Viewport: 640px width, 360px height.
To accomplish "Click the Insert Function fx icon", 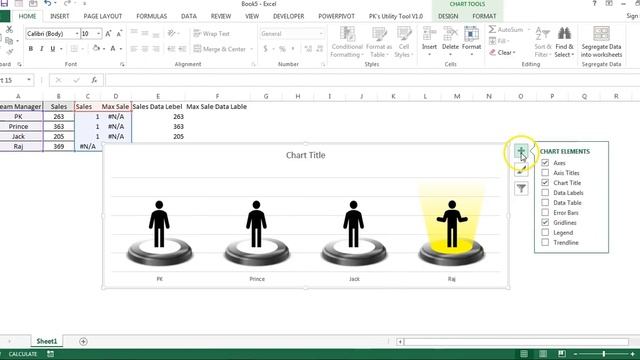I will (94, 80).
